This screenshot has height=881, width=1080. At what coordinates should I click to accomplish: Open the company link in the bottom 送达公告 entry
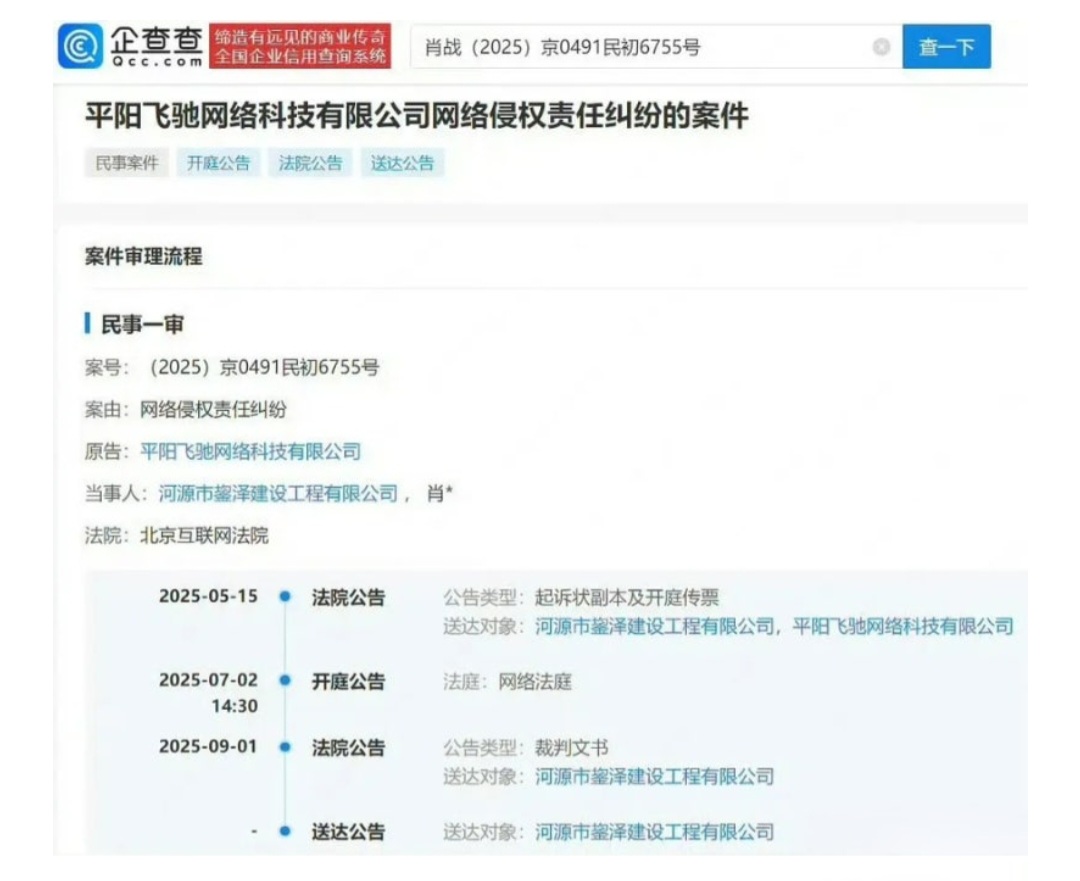(x=654, y=832)
